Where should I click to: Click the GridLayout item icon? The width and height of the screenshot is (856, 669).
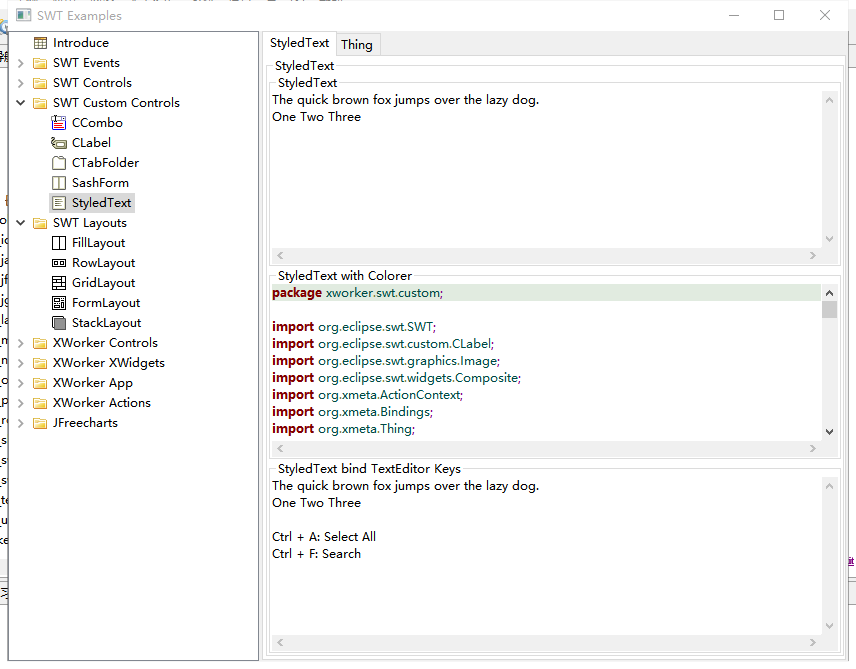pyautogui.click(x=58, y=283)
